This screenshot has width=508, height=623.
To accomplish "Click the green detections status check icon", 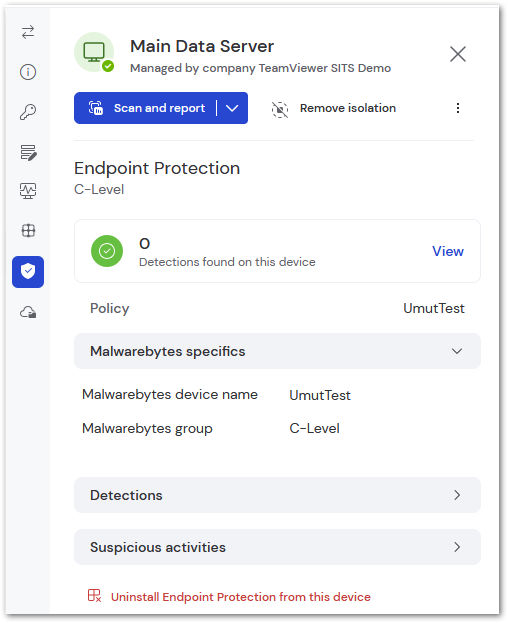I will [107, 251].
